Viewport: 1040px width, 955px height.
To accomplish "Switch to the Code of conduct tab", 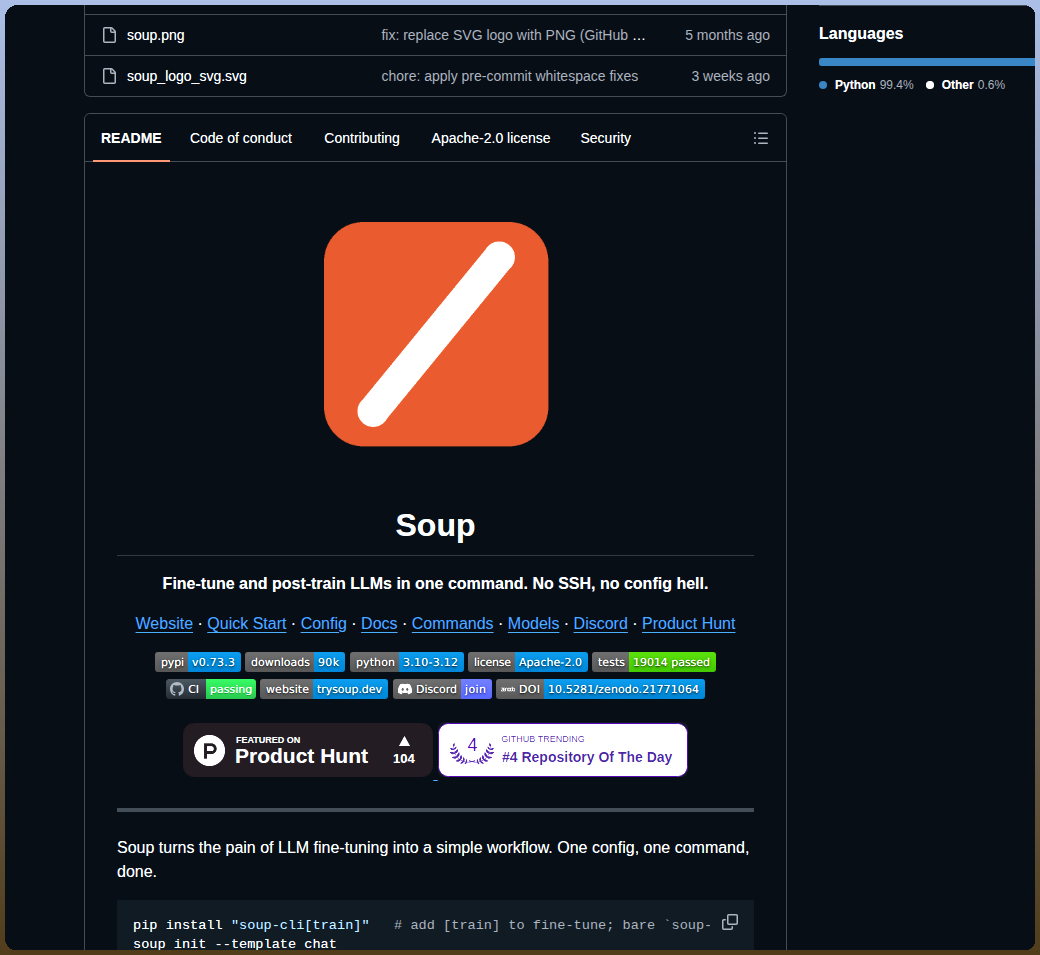I will click(241, 138).
